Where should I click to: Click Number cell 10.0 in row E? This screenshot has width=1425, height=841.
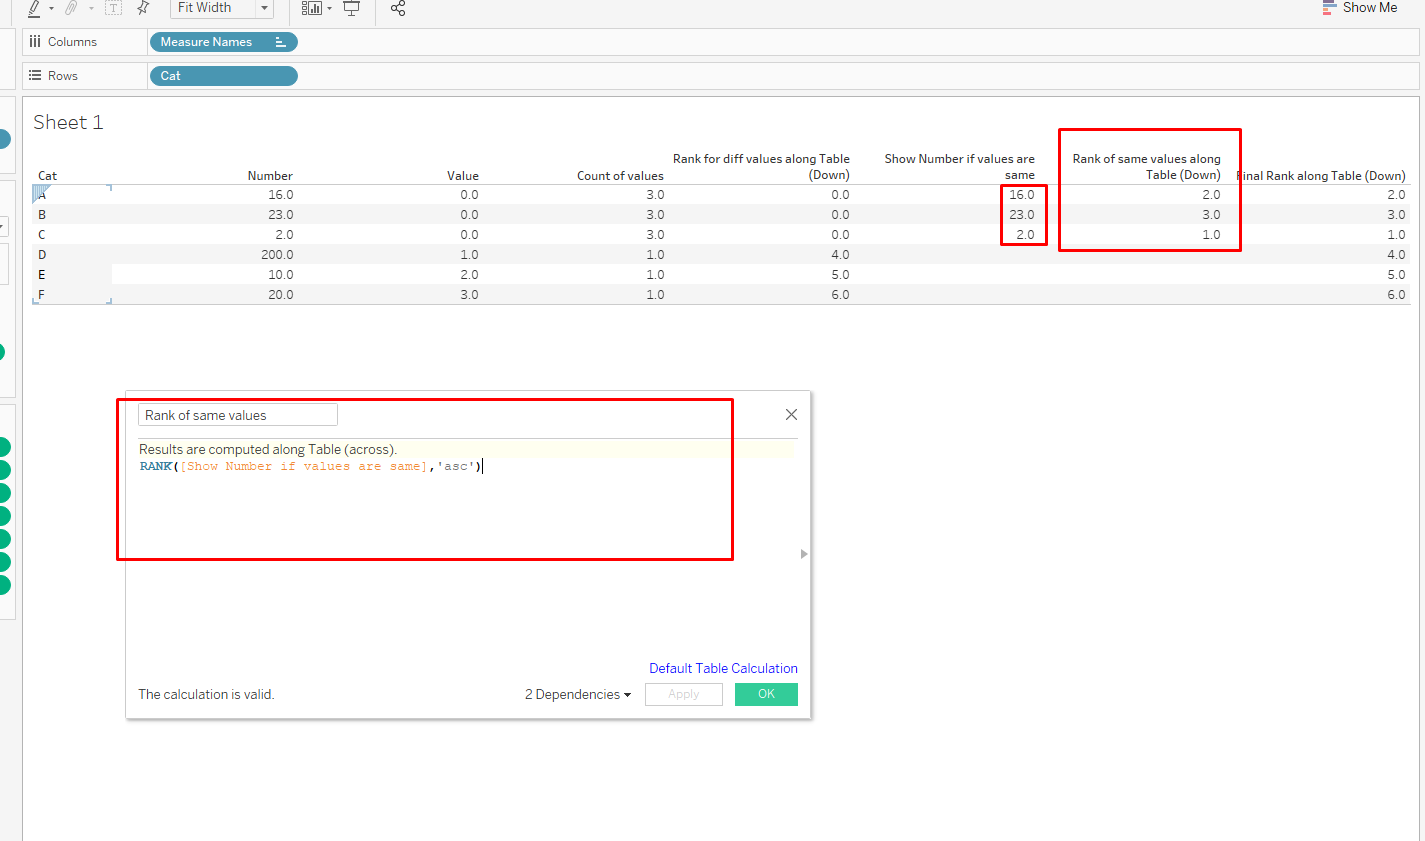point(280,275)
